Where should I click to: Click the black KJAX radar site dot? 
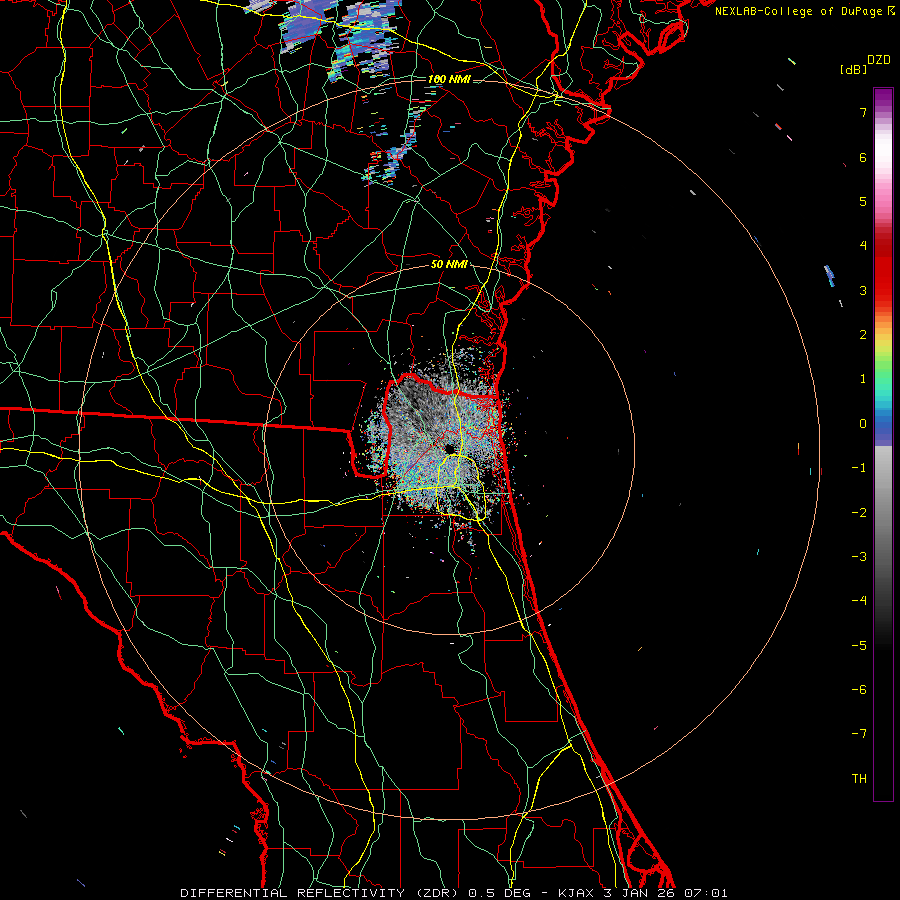tap(449, 449)
